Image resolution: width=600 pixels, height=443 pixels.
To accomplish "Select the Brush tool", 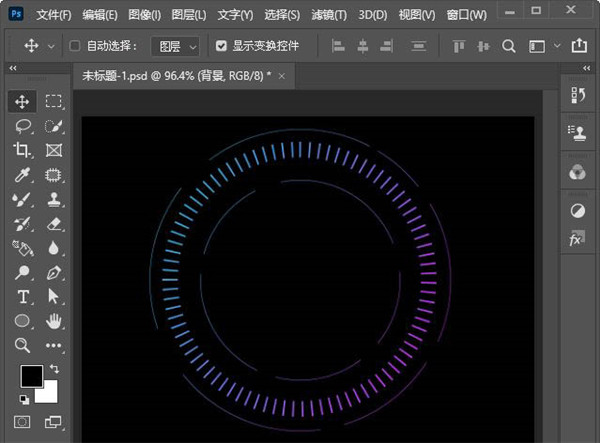I will (22, 199).
